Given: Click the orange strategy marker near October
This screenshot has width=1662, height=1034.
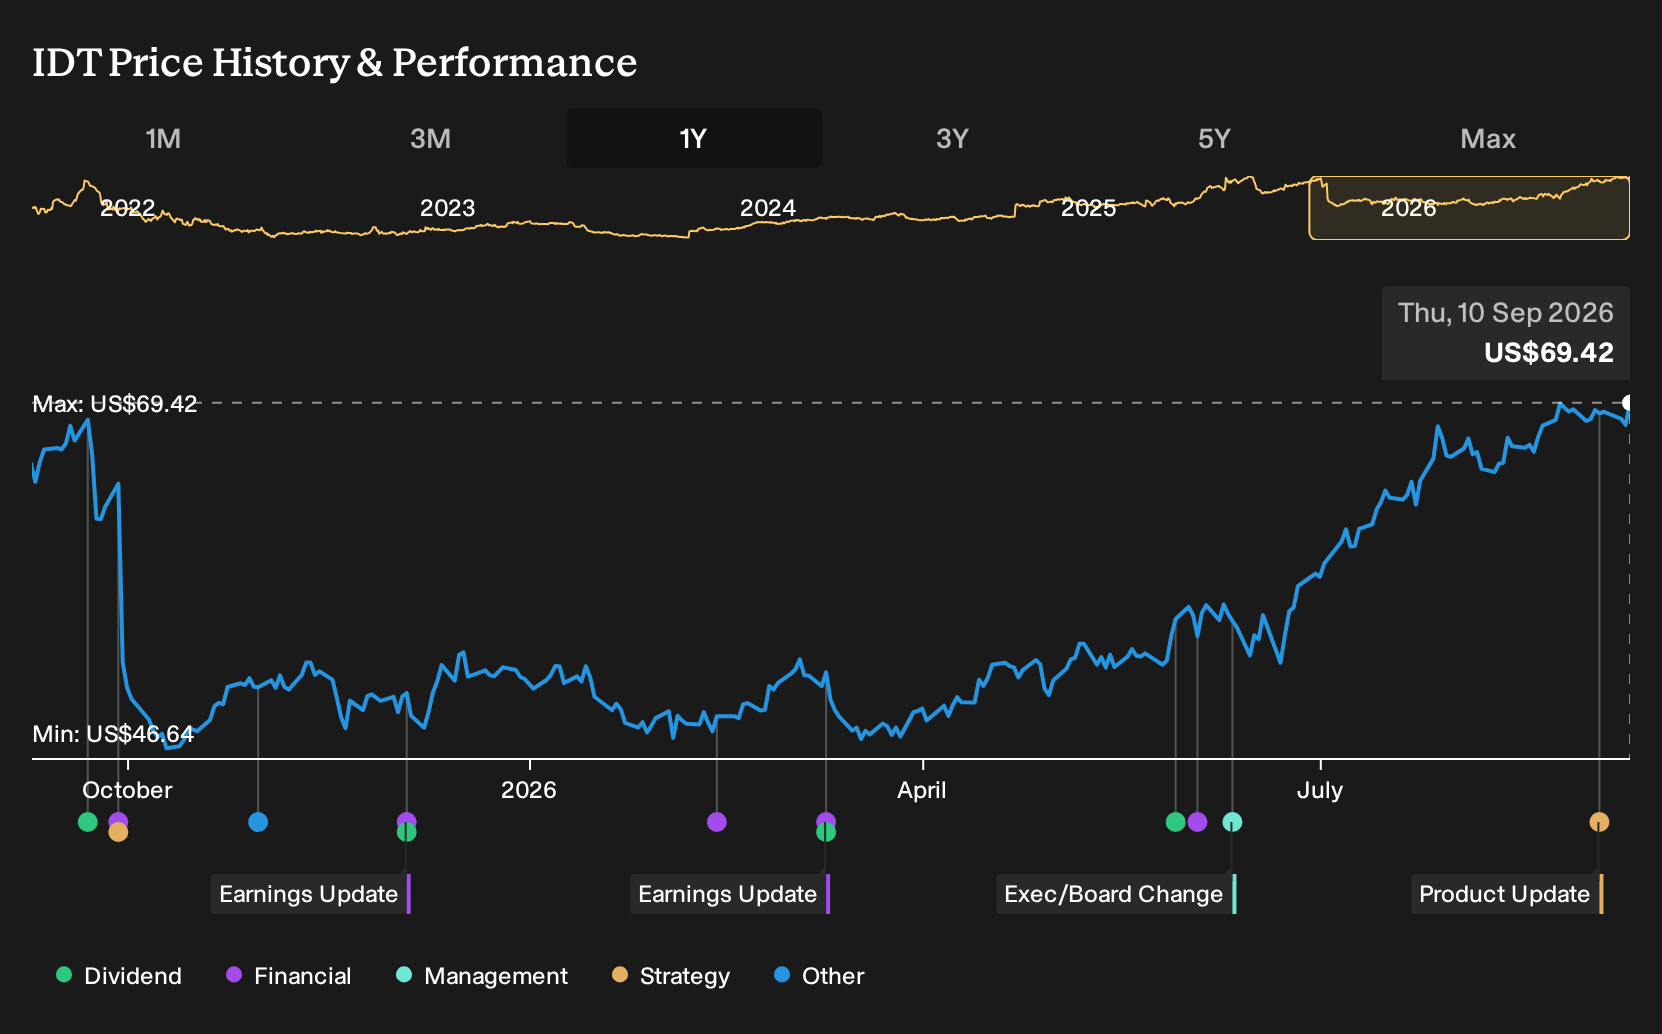Looking at the screenshot, I should click(118, 832).
